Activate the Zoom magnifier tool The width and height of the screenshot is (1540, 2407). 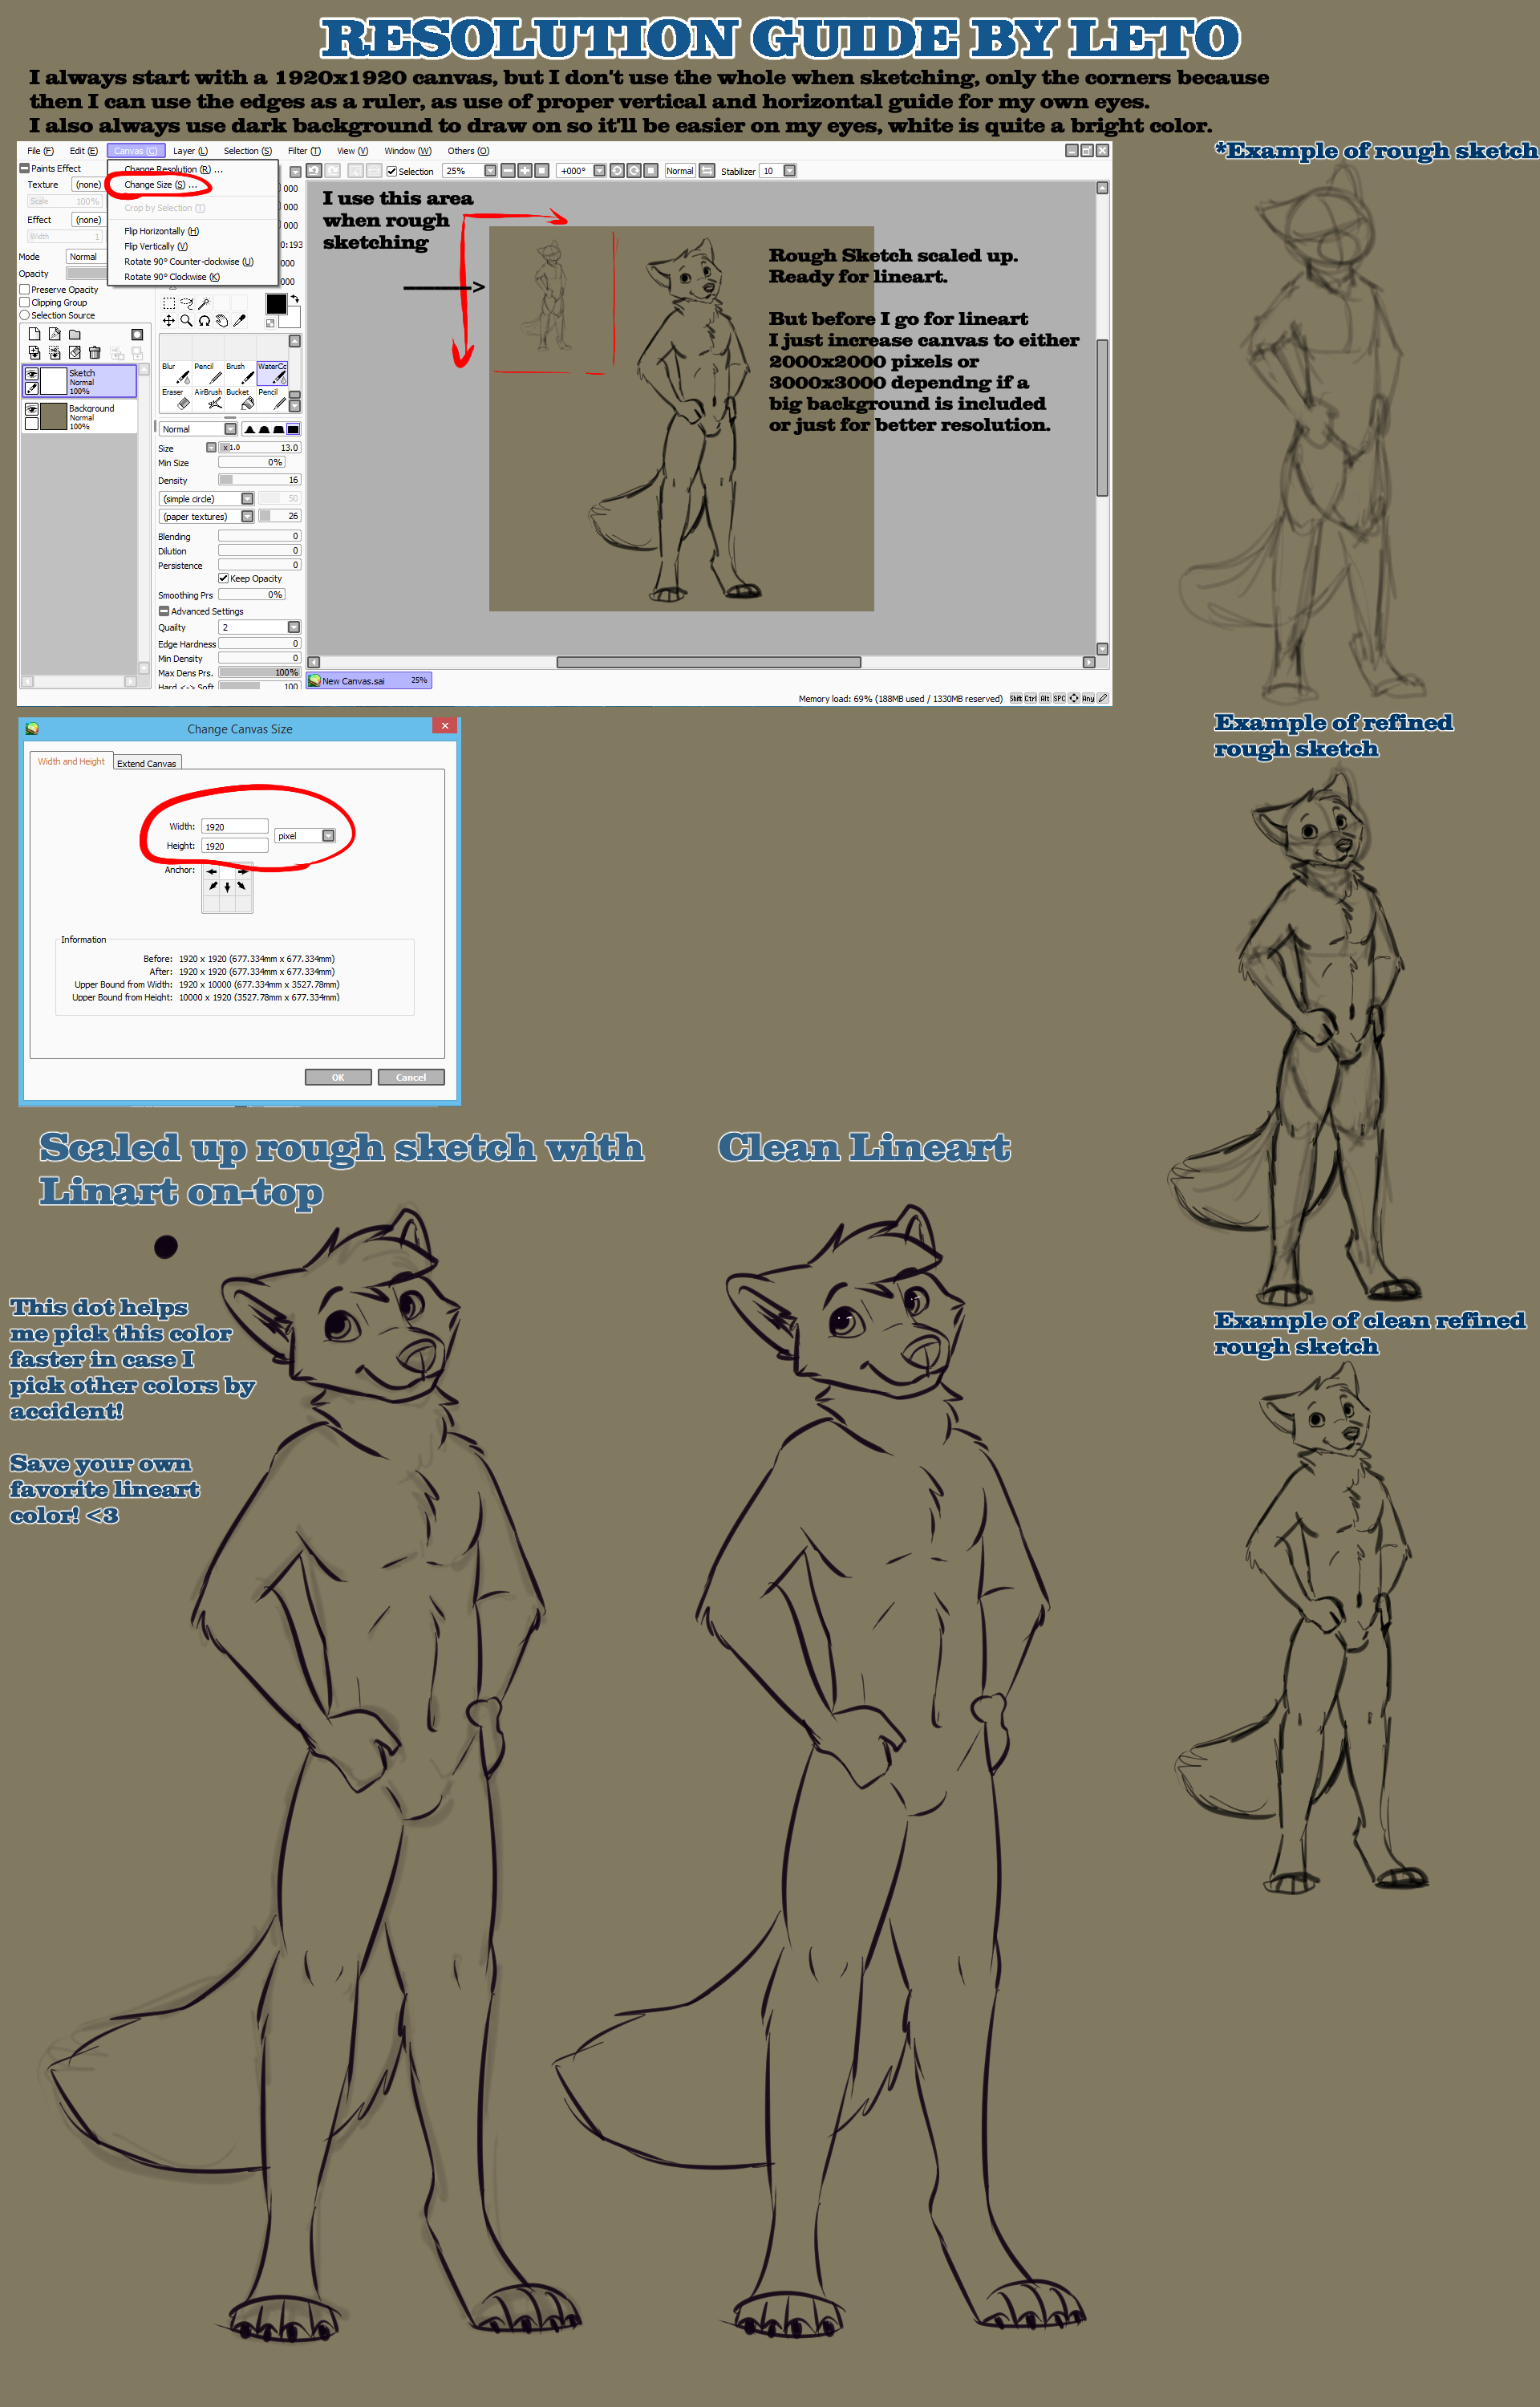186,321
